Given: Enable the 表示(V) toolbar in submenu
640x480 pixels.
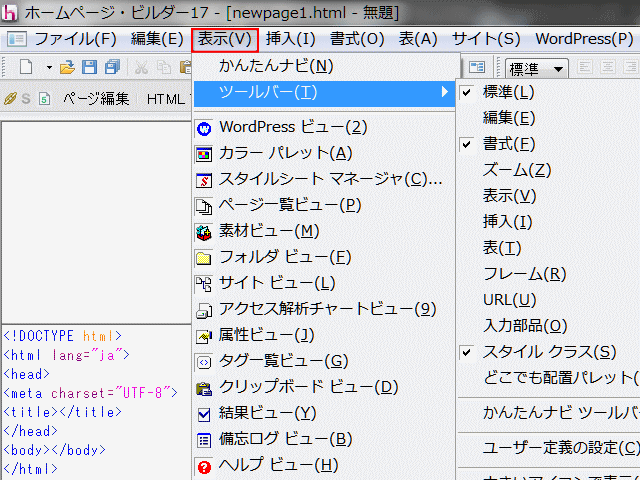Looking at the screenshot, I should click(x=549, y=196).
